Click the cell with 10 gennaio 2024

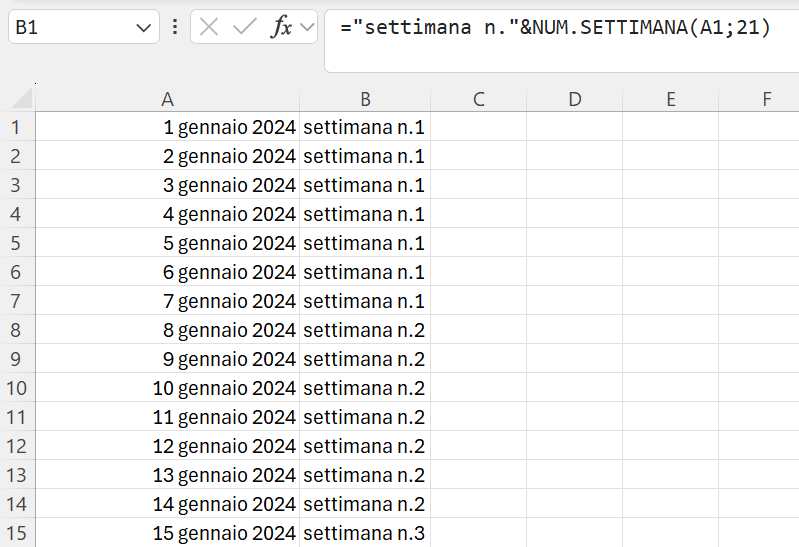[x=167, y=388]
